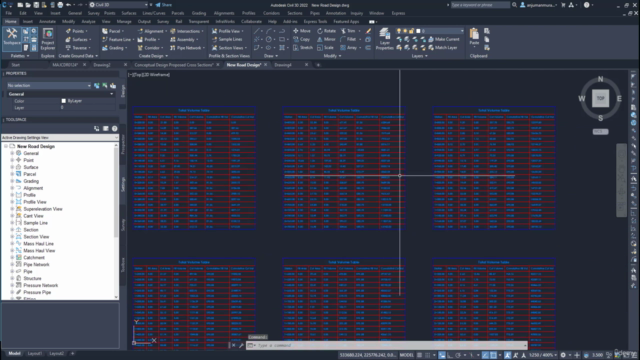Click the Profile View button
Image resolution: width=640 pixels, height=360 pixels.
coord(228,31)
